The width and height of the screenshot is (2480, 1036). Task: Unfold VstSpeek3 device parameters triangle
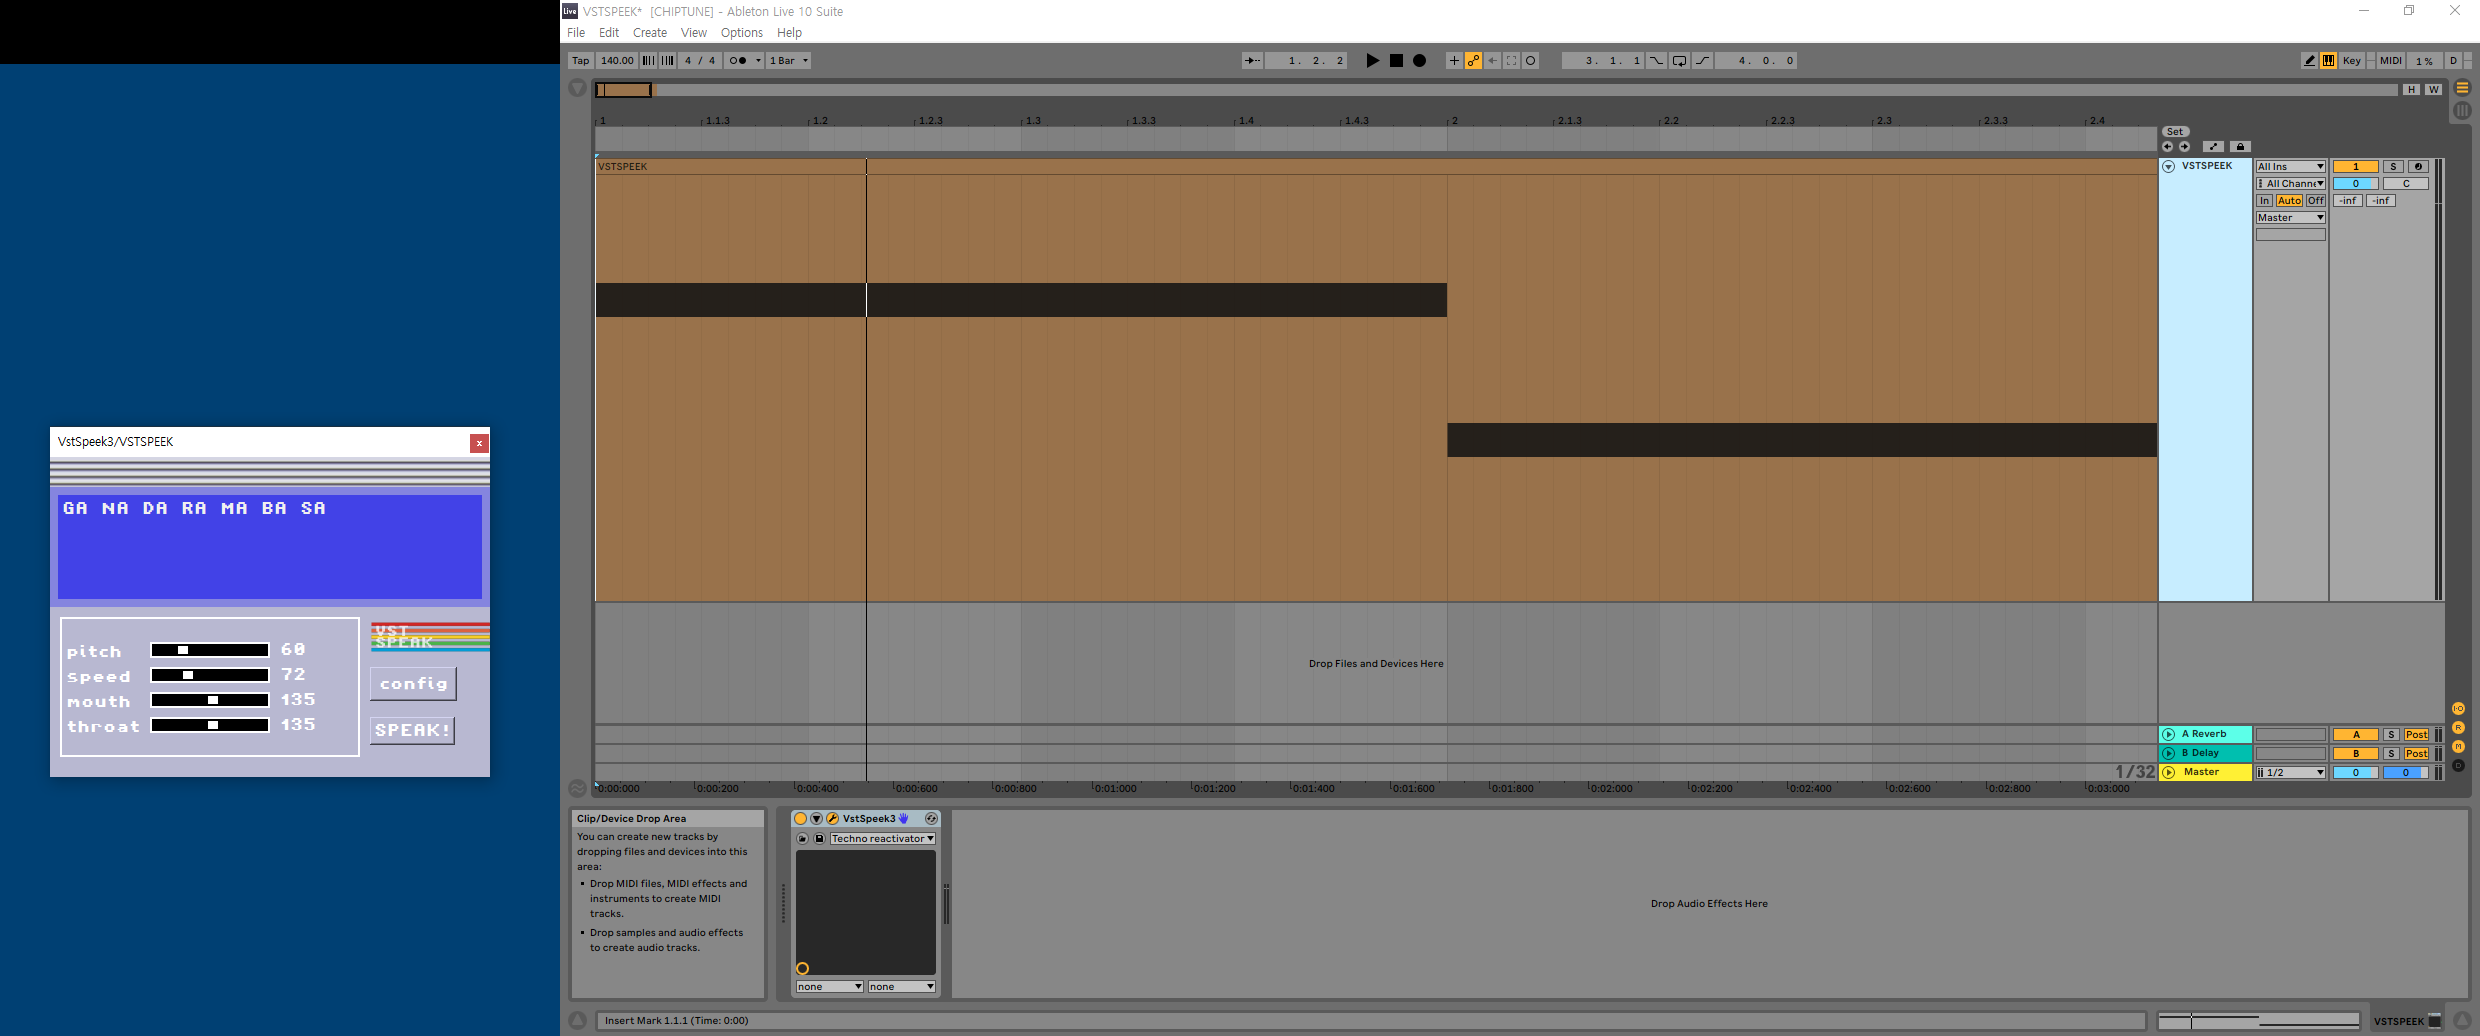point(817,819)
